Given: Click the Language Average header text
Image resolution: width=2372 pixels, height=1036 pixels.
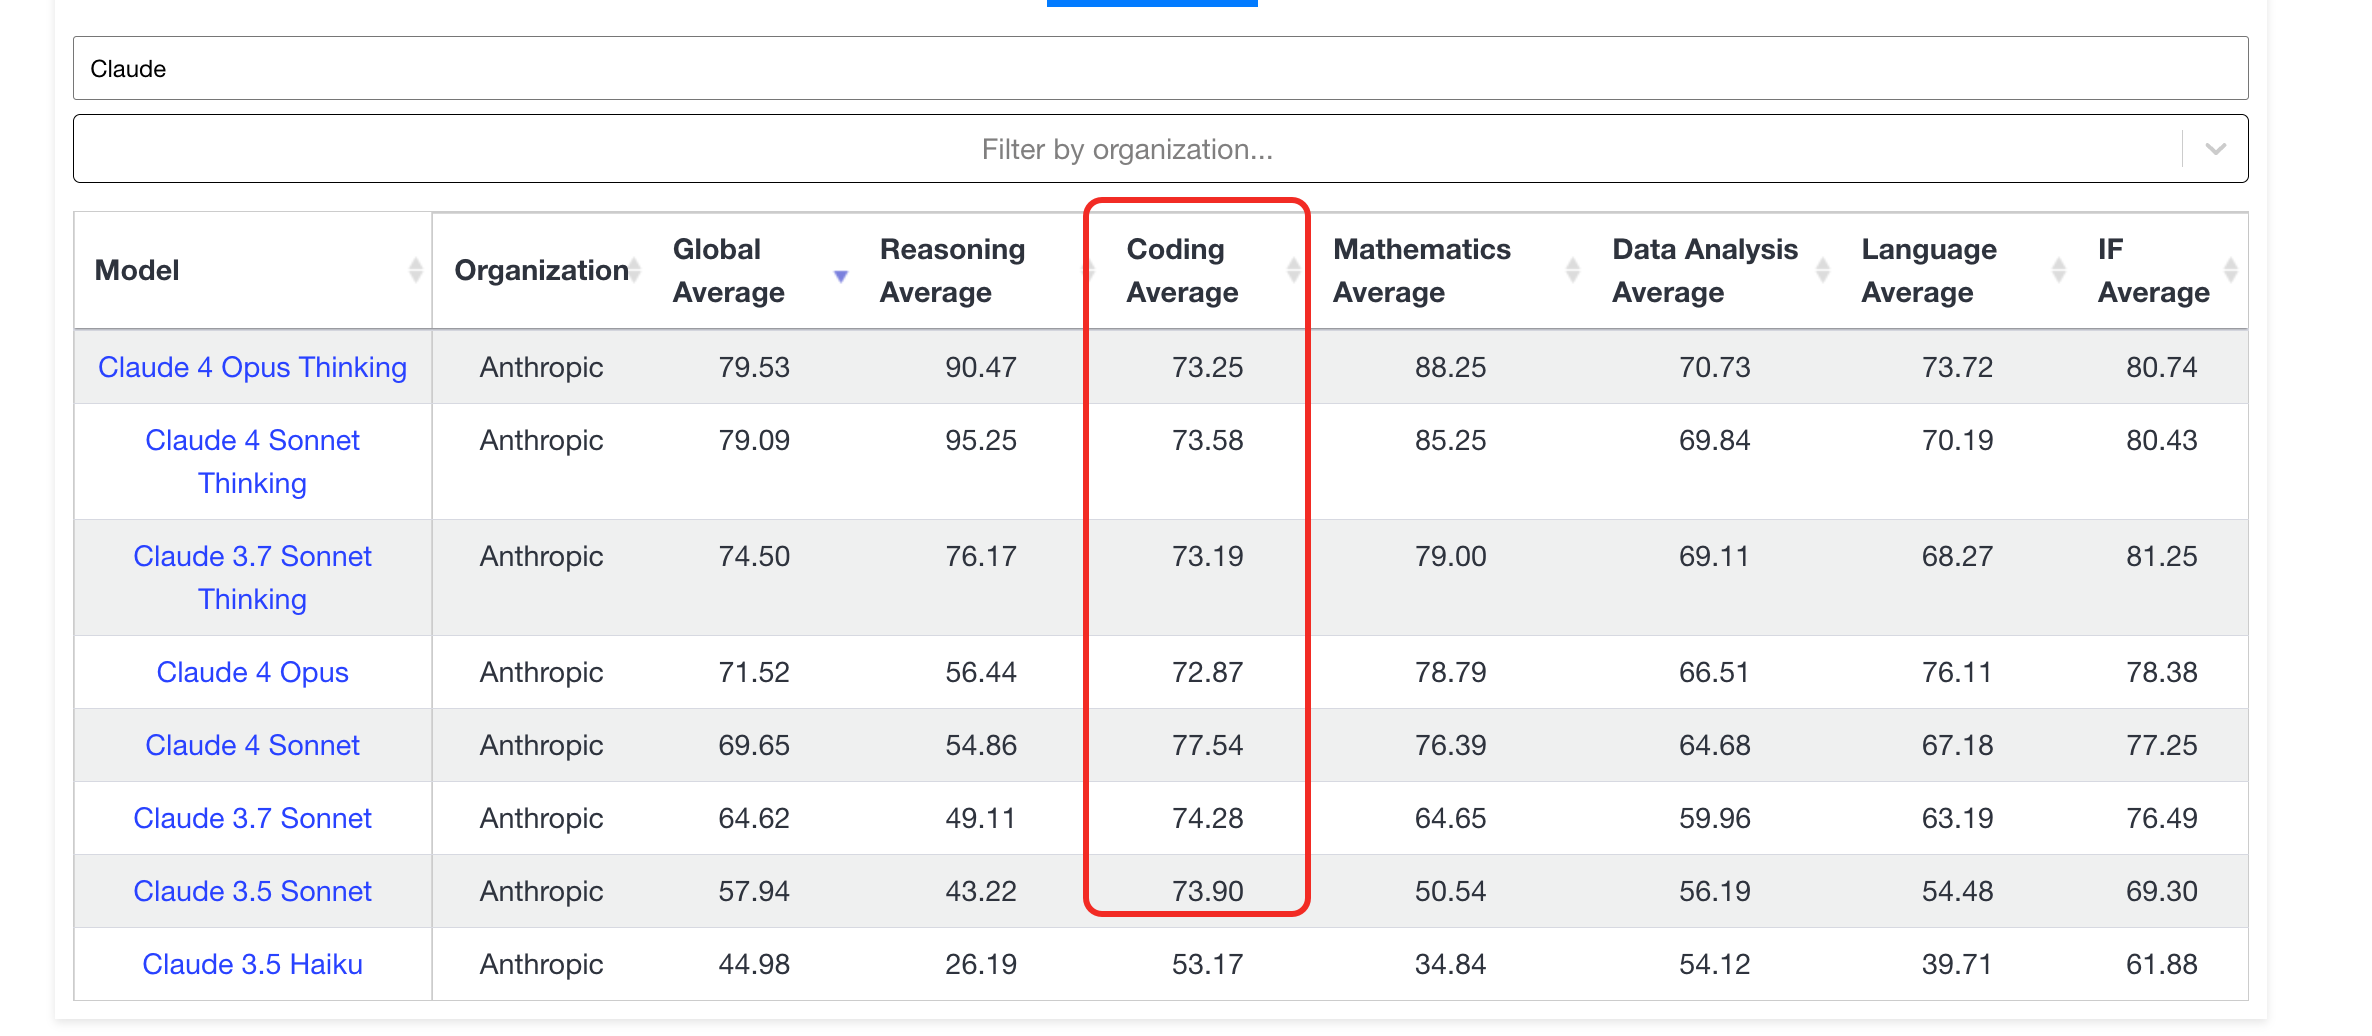Looking at the screenshot, I should [x=1929, y=270].
